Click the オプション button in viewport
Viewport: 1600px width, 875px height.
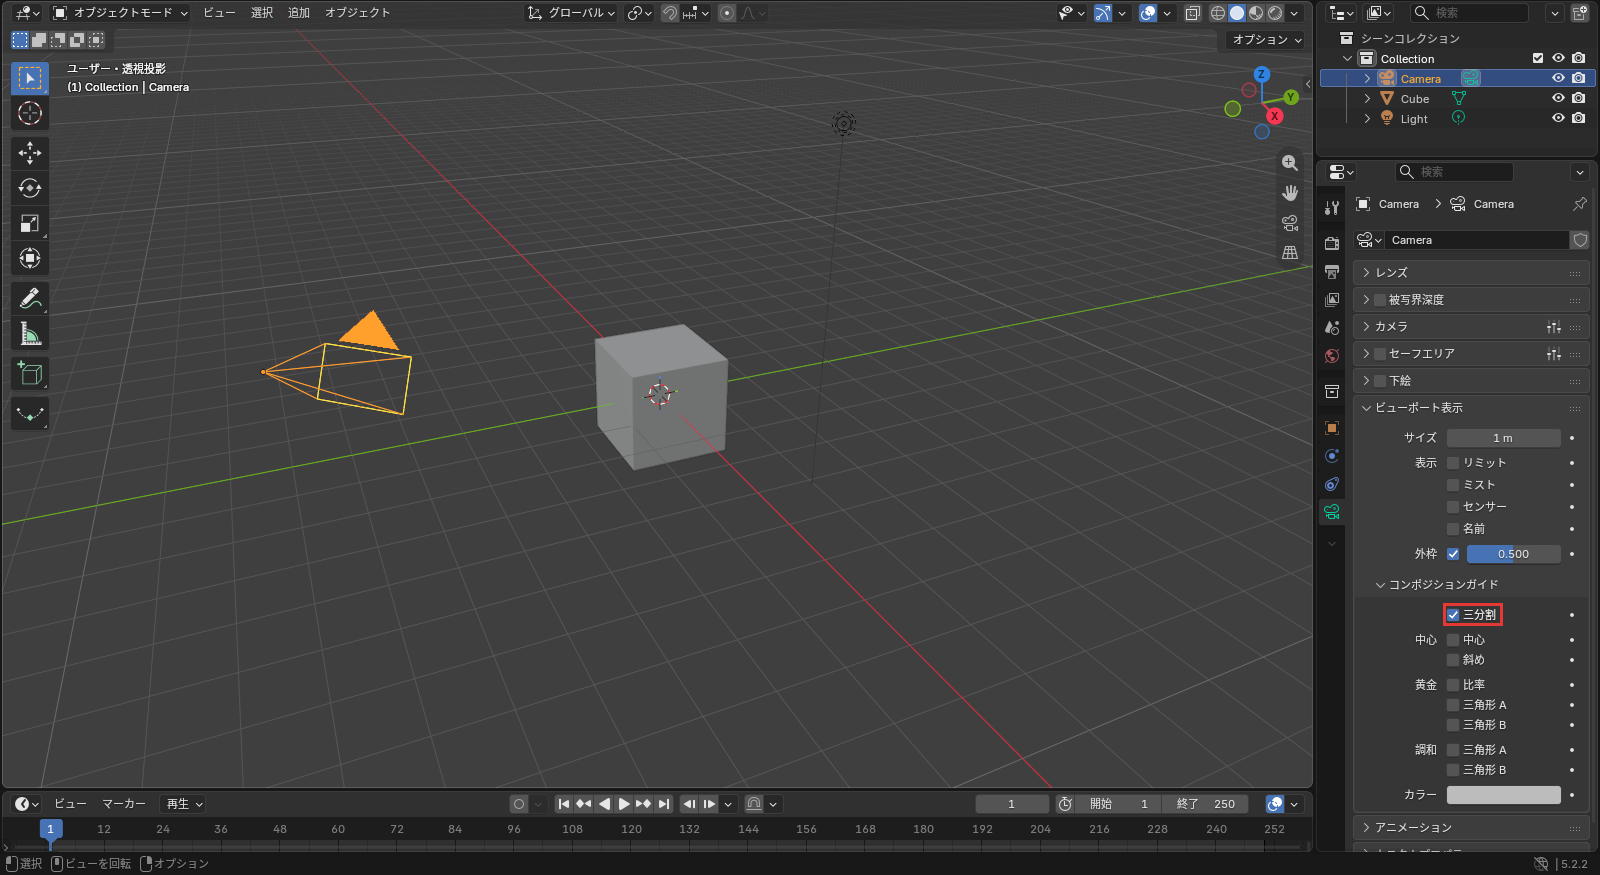[1266, 40]
